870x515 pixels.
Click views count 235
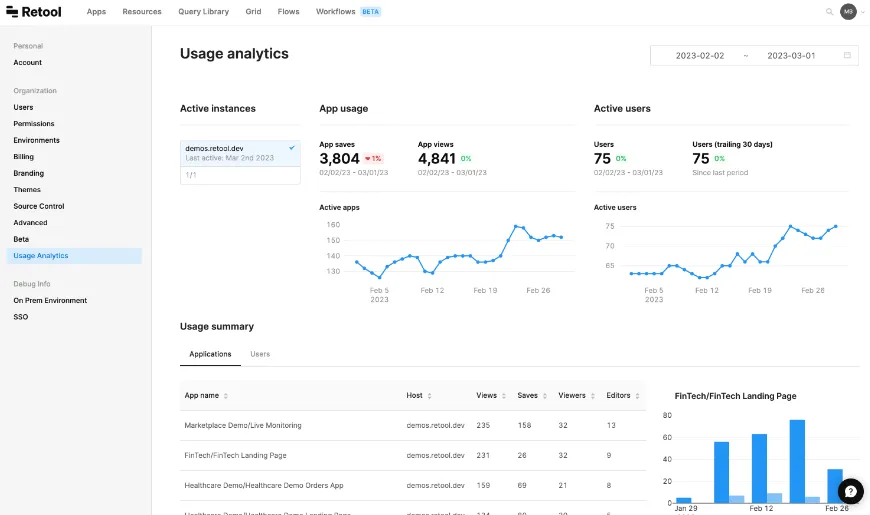[x=483, y=426]
